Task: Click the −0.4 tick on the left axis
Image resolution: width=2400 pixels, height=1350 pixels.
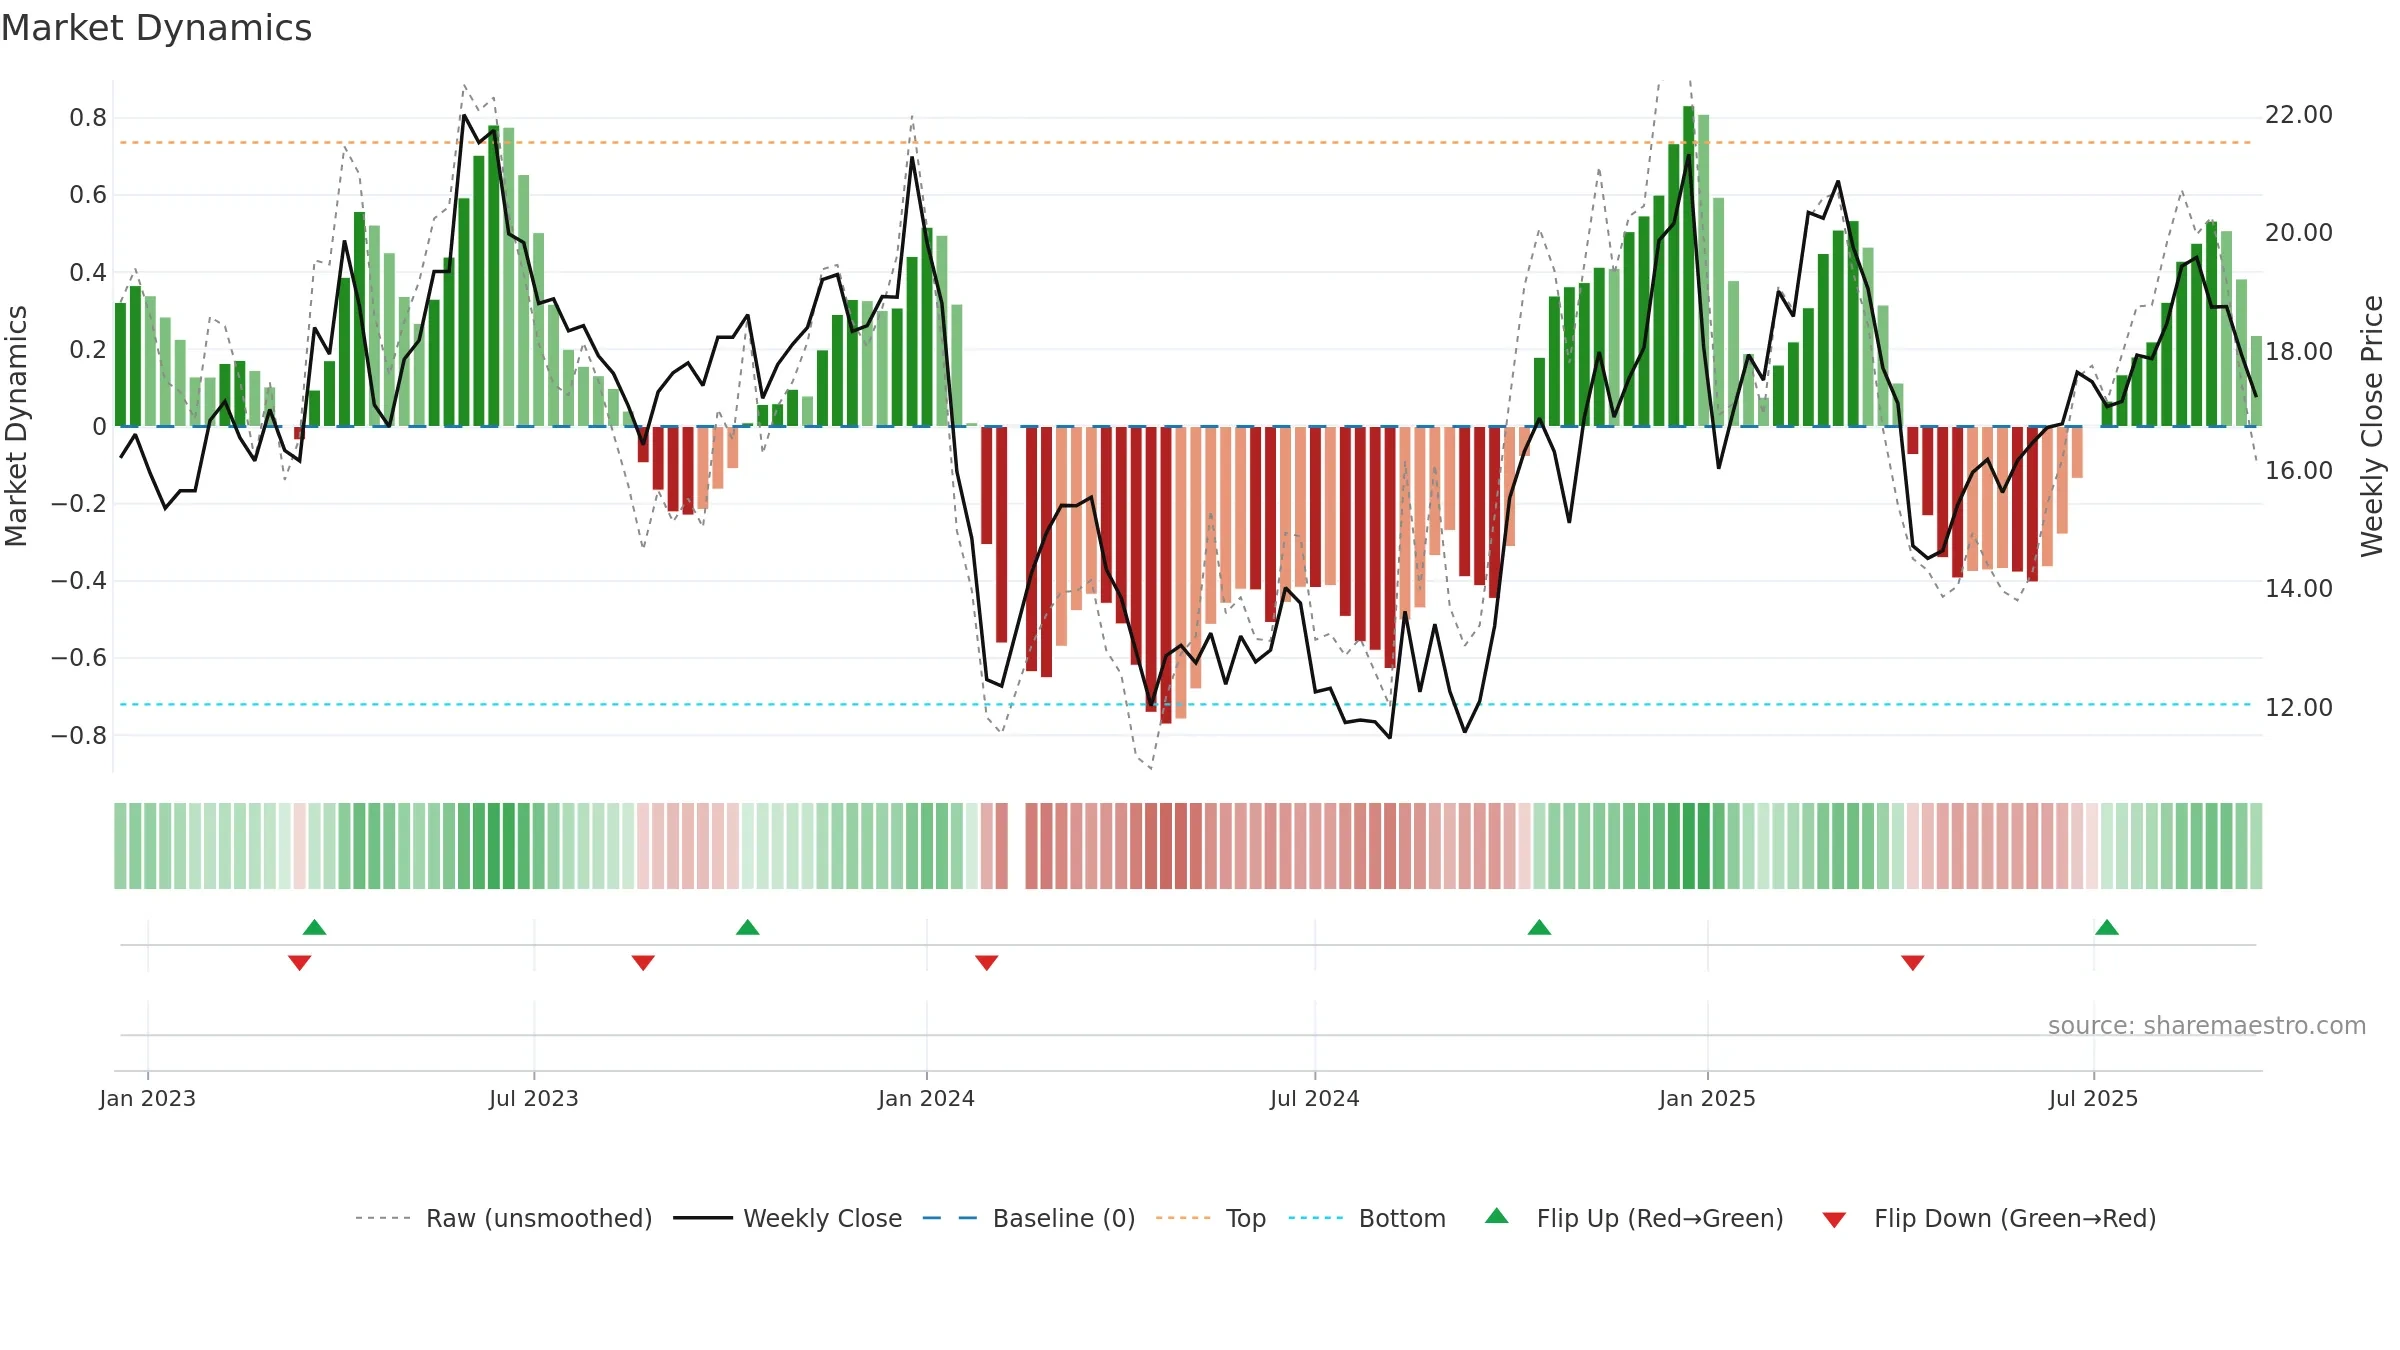Action: click(x=79, y=581)
